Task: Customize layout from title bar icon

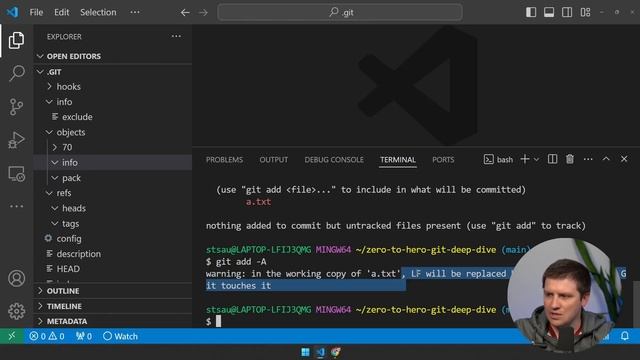Action: pyautogui.click(x=585, y=12)
